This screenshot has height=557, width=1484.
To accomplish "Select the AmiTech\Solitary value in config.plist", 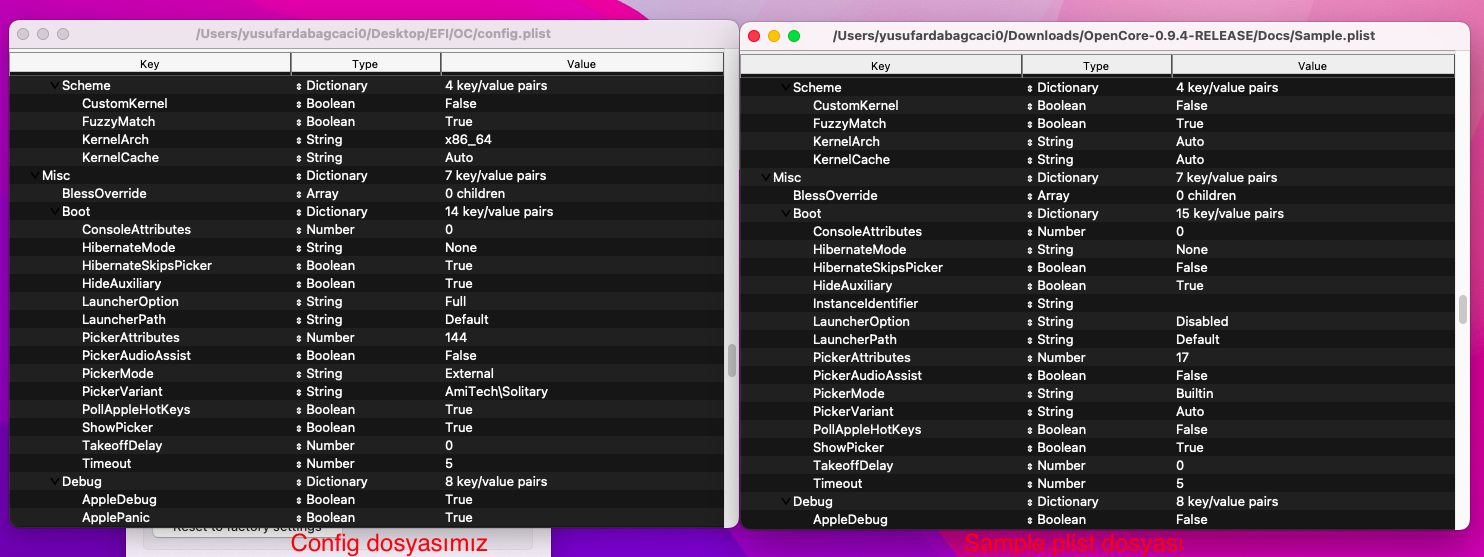I will coord(496,392).
